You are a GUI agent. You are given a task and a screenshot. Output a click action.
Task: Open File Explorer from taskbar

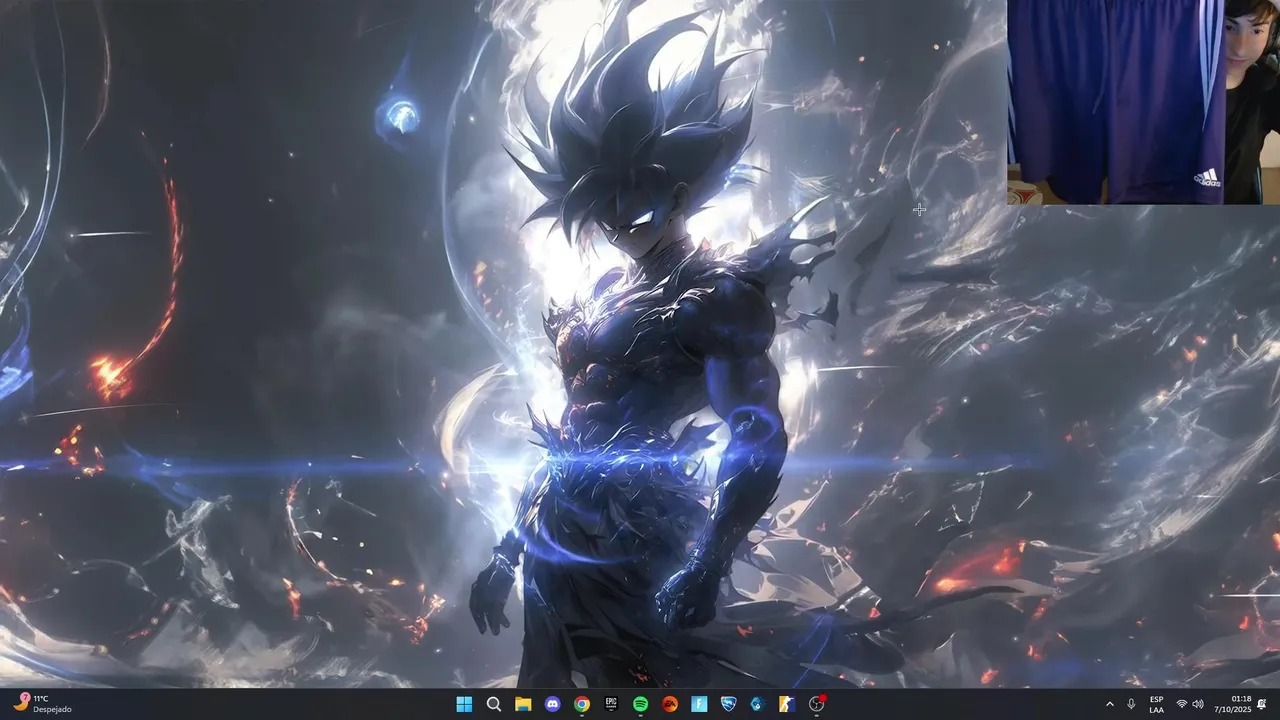[523, 704]
